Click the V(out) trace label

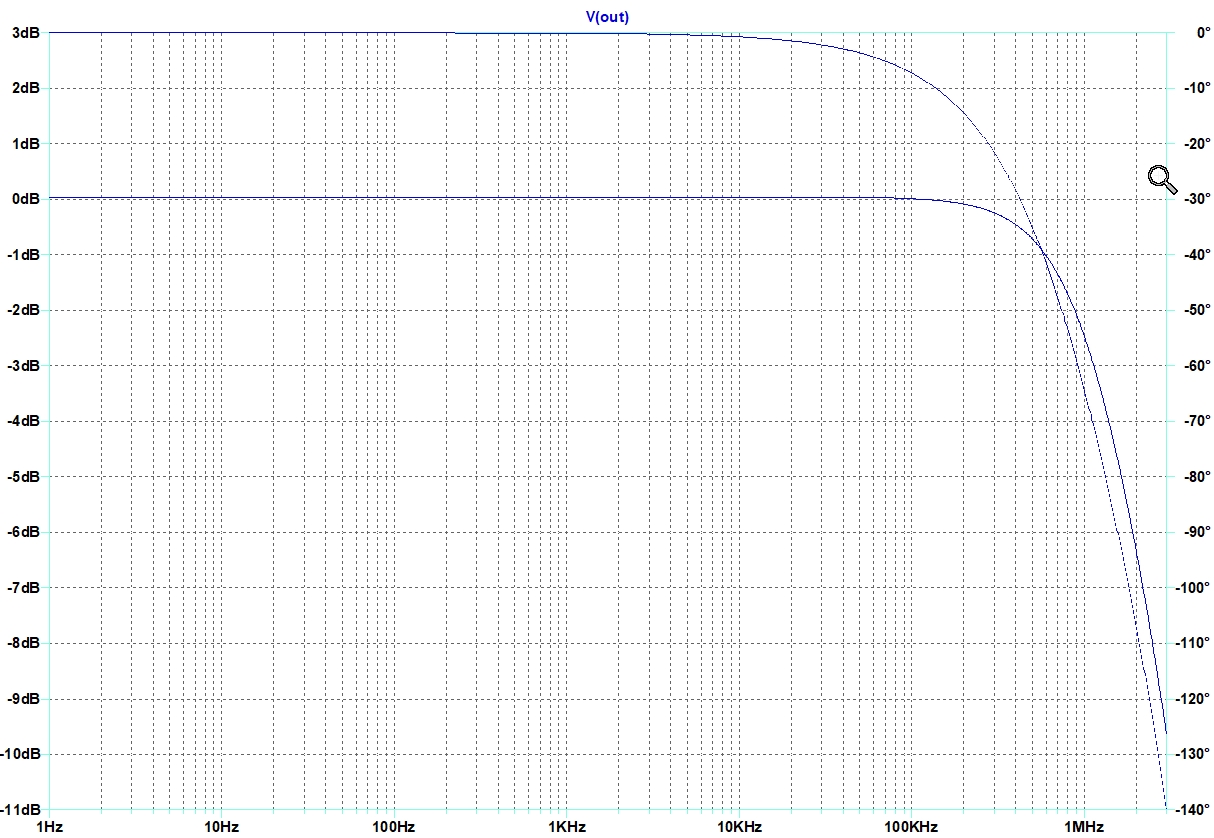[607, 17]
